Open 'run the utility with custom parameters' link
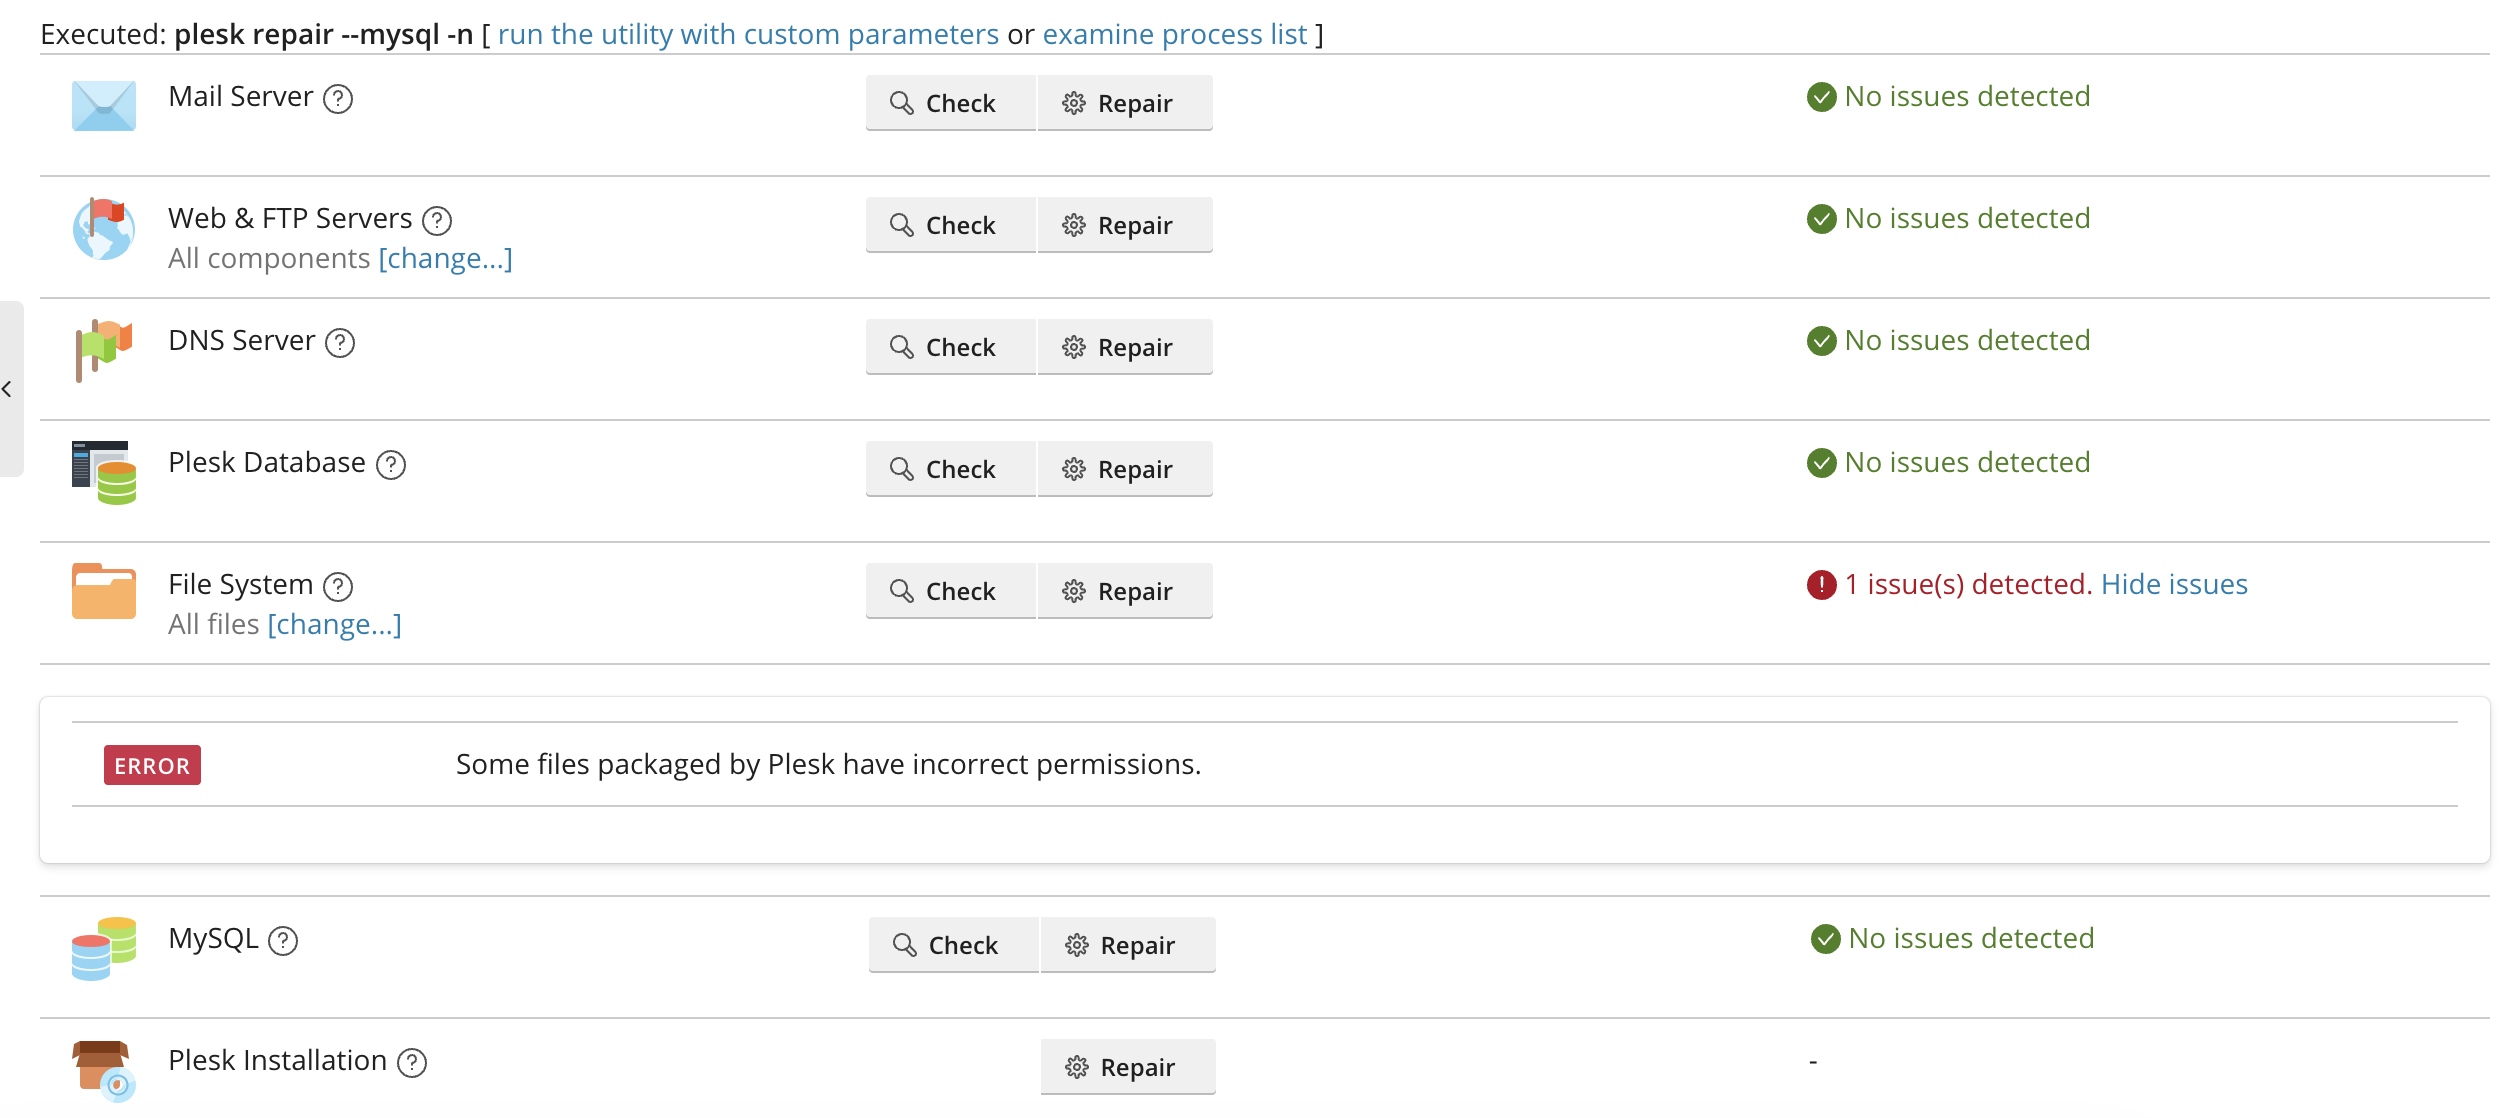 (x=748, y=35)
